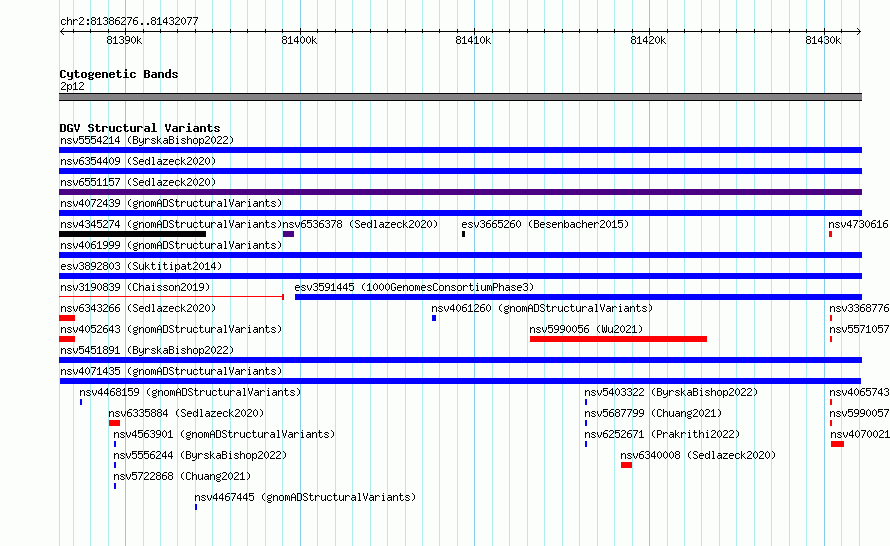Select esv3591445 (1000GenomesConsortiumPhase3) label
This screenshot has height=546, width=890.
coord(414,287)
